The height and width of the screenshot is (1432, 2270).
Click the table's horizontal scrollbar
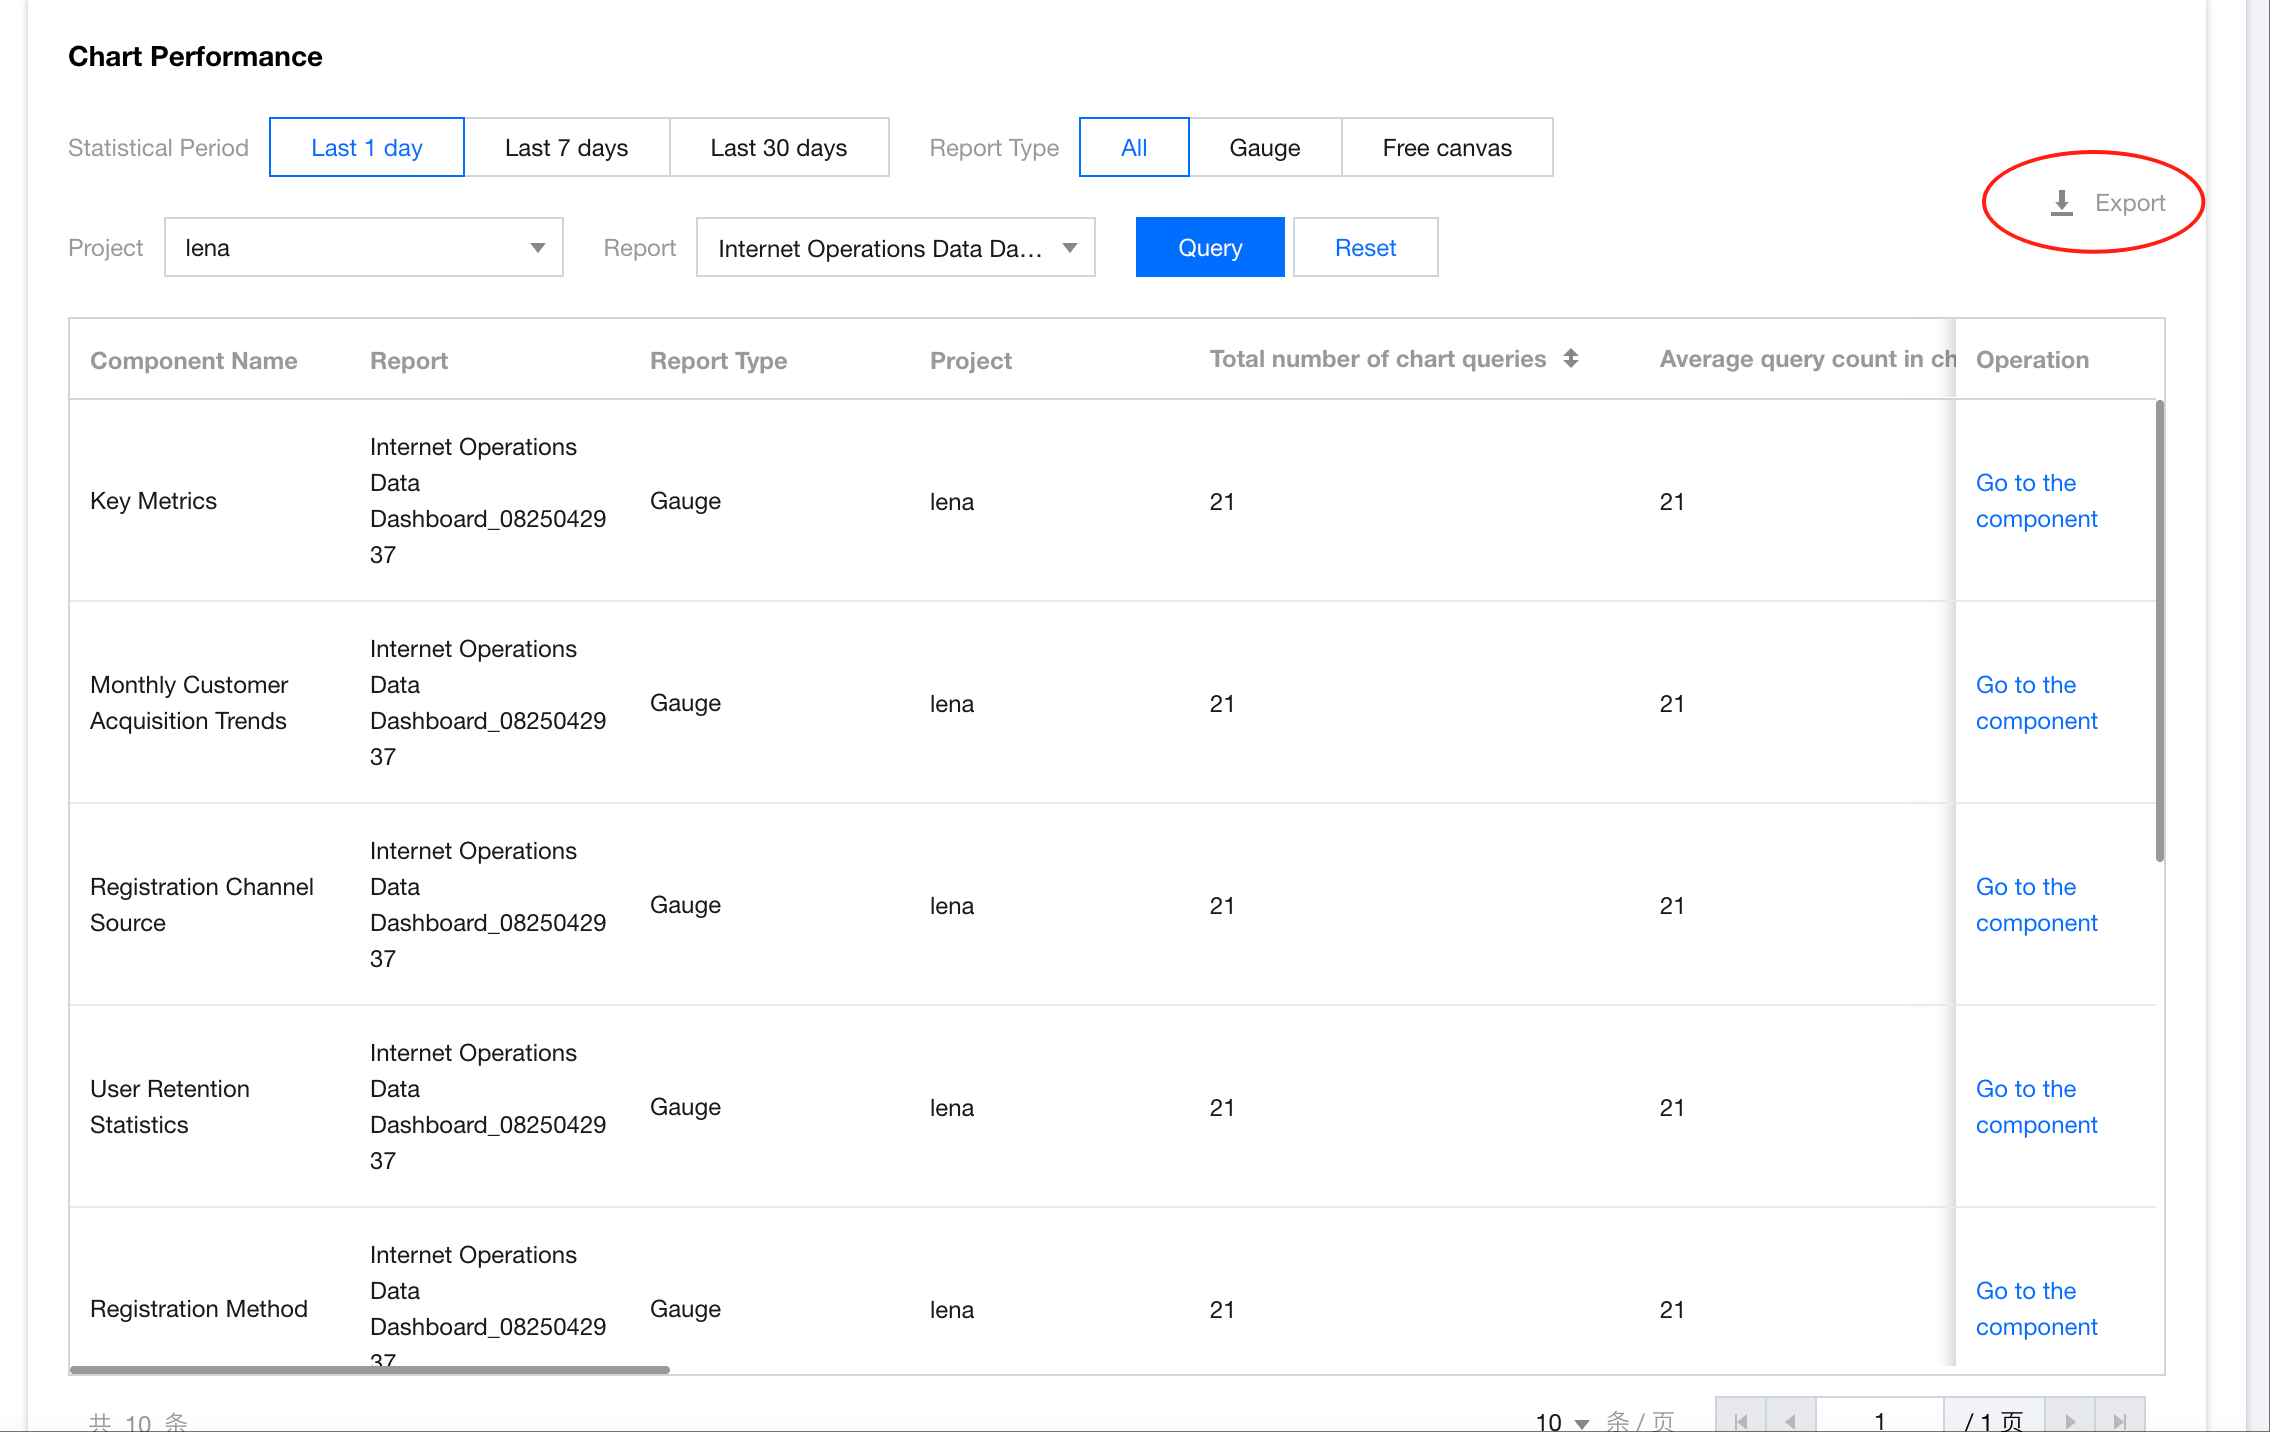[x=370, y=1369]
